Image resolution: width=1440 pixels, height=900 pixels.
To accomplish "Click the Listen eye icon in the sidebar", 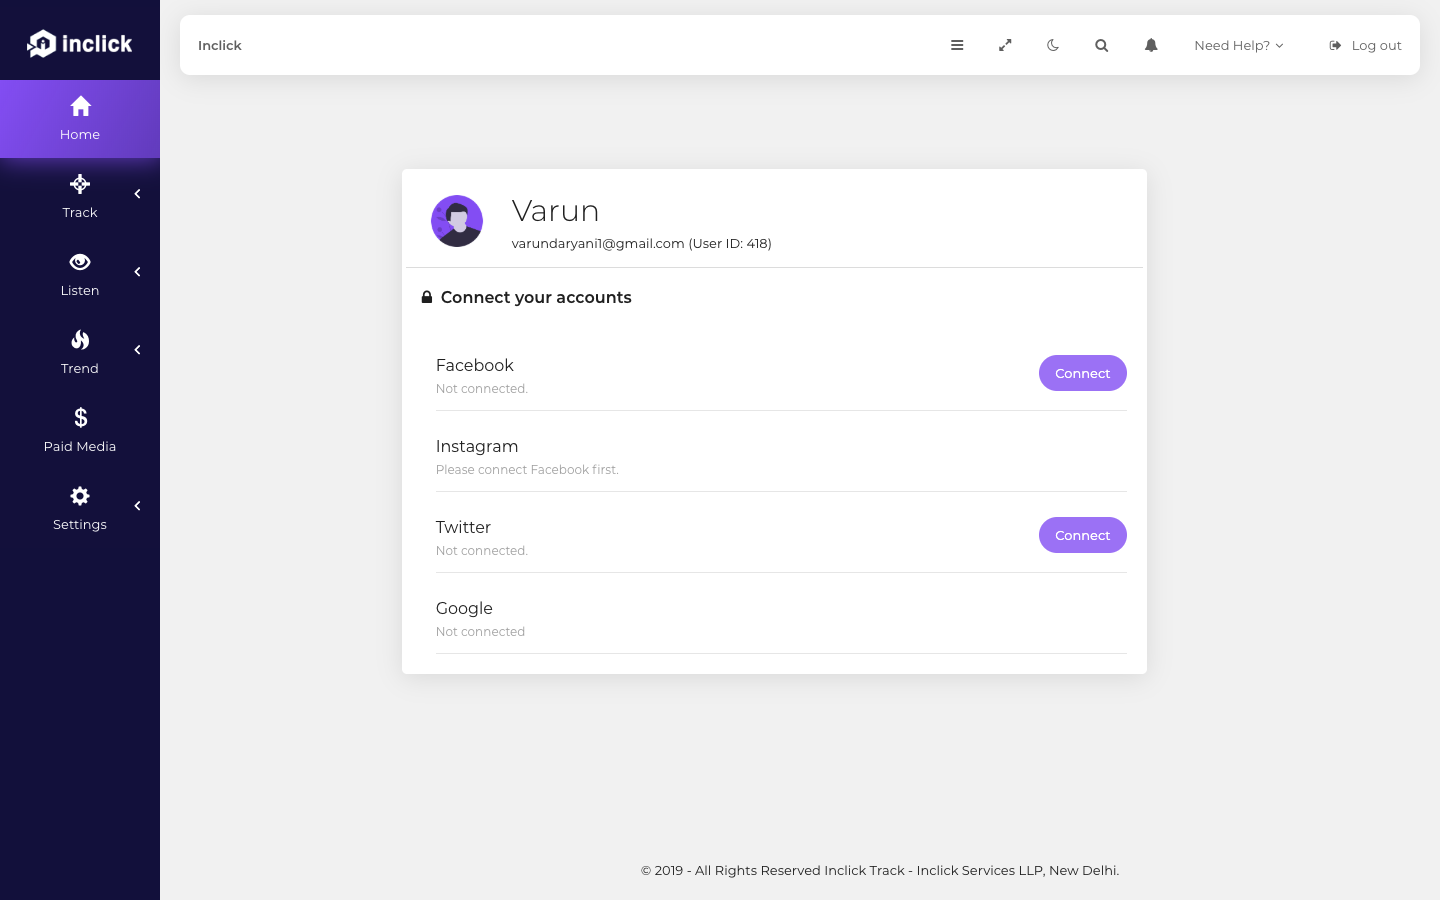I will (x=80, y=262).
